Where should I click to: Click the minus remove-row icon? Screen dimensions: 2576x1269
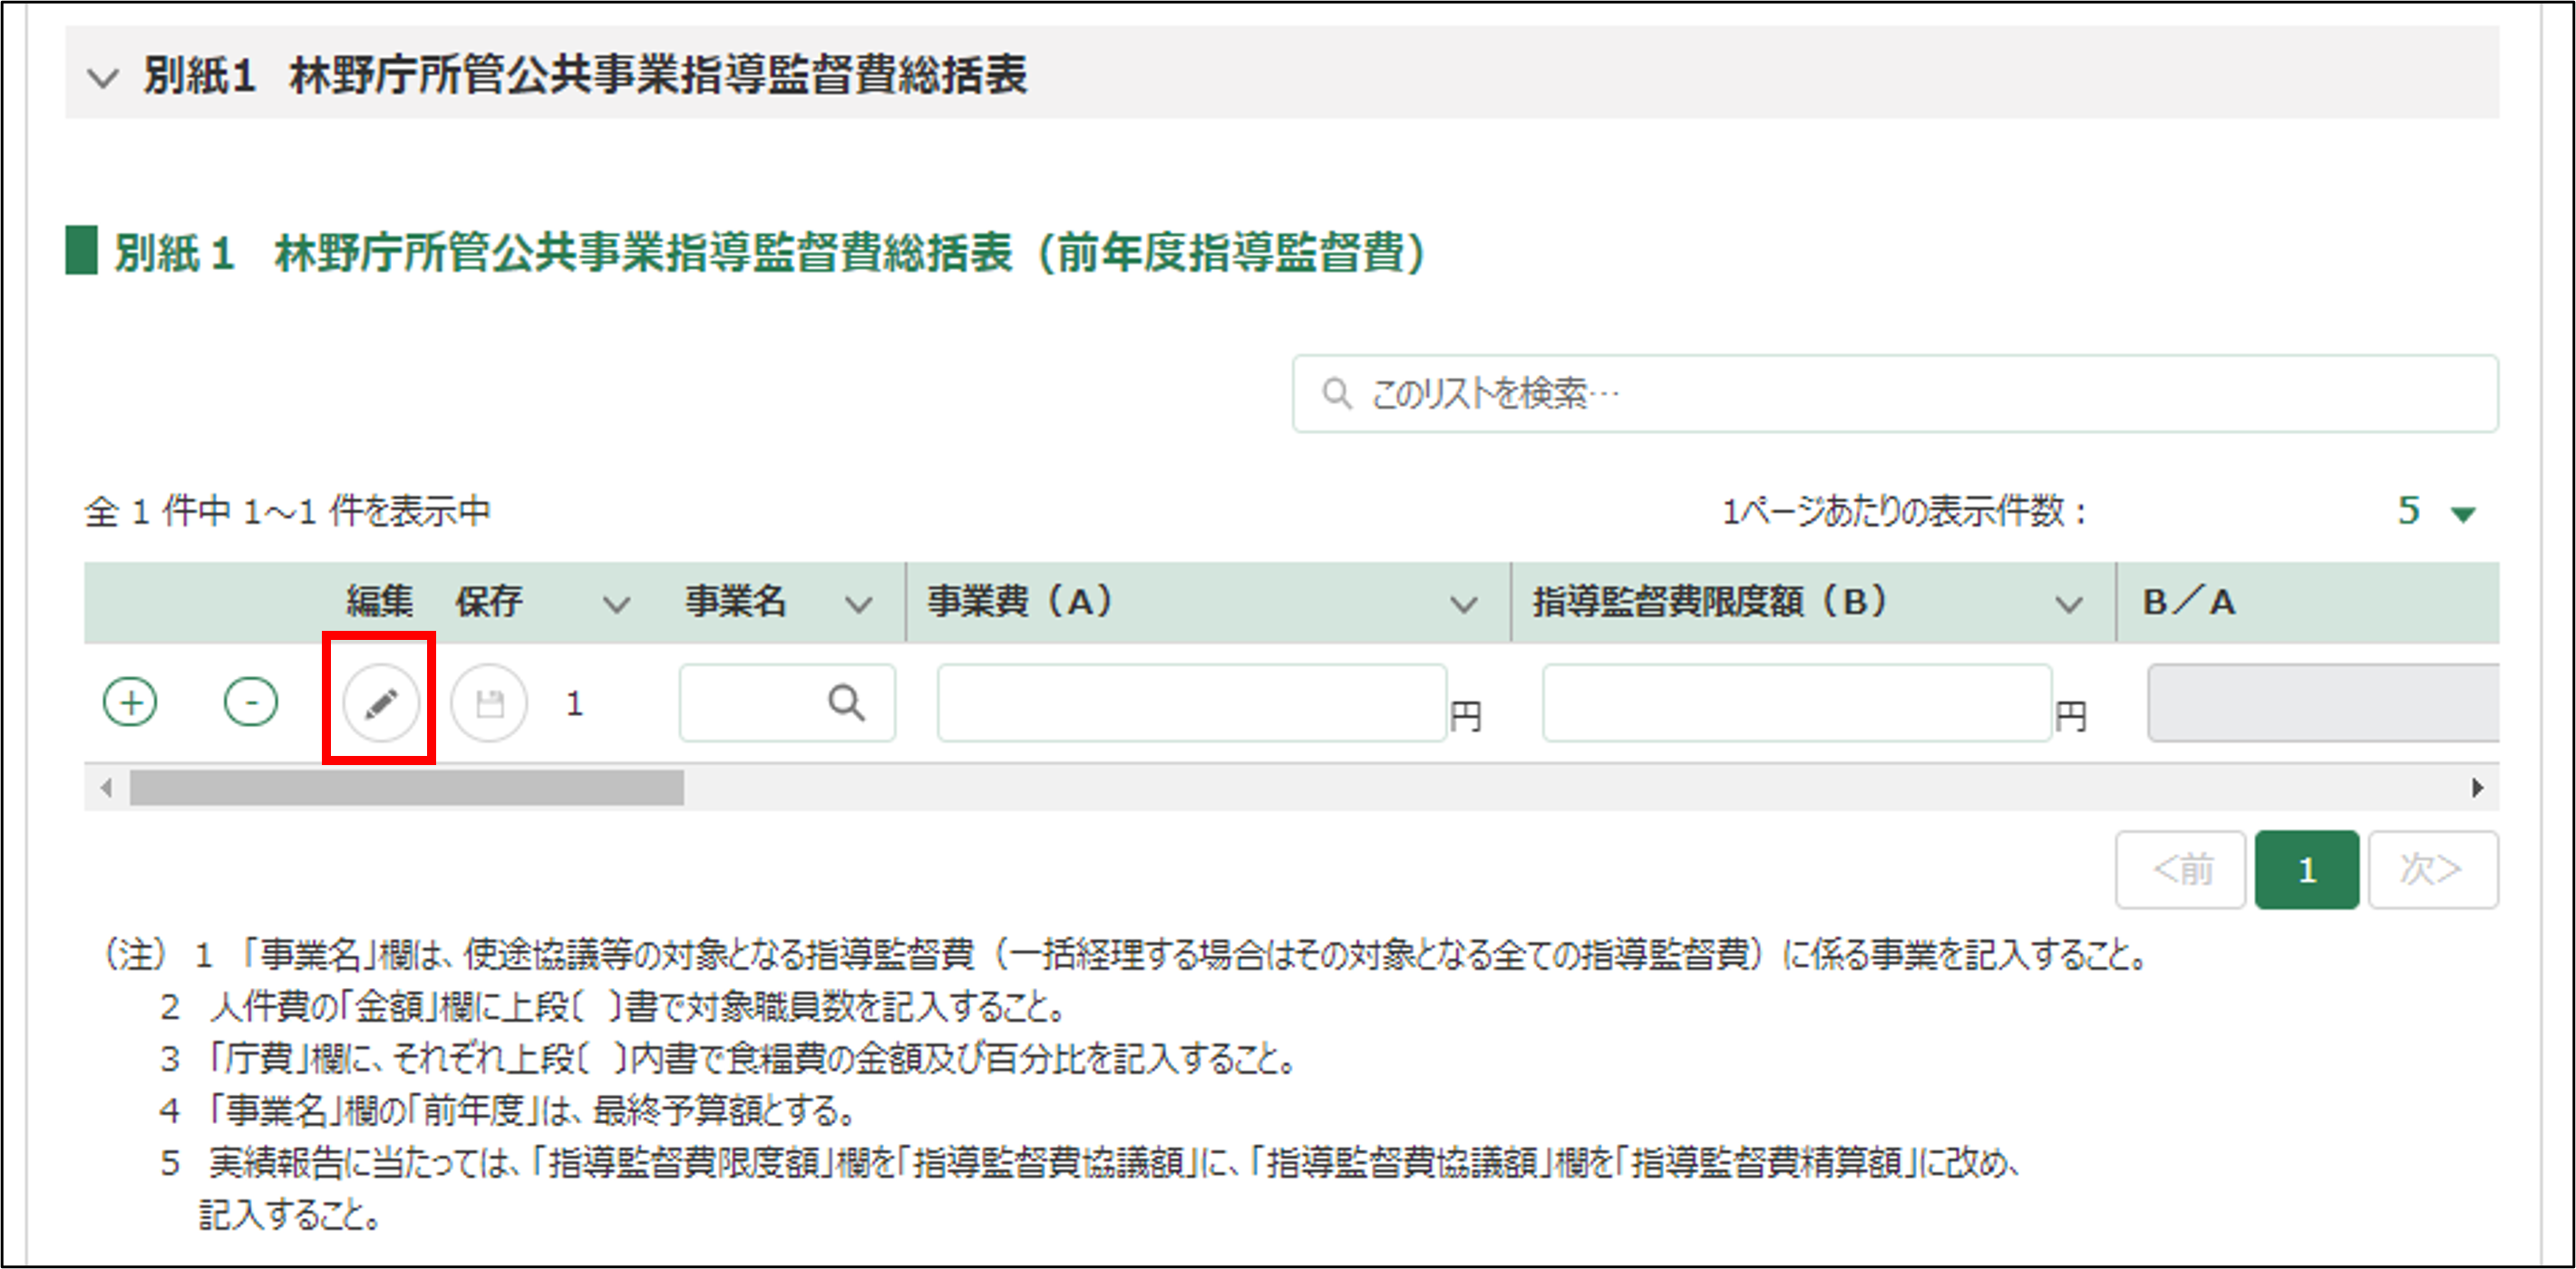250,702
